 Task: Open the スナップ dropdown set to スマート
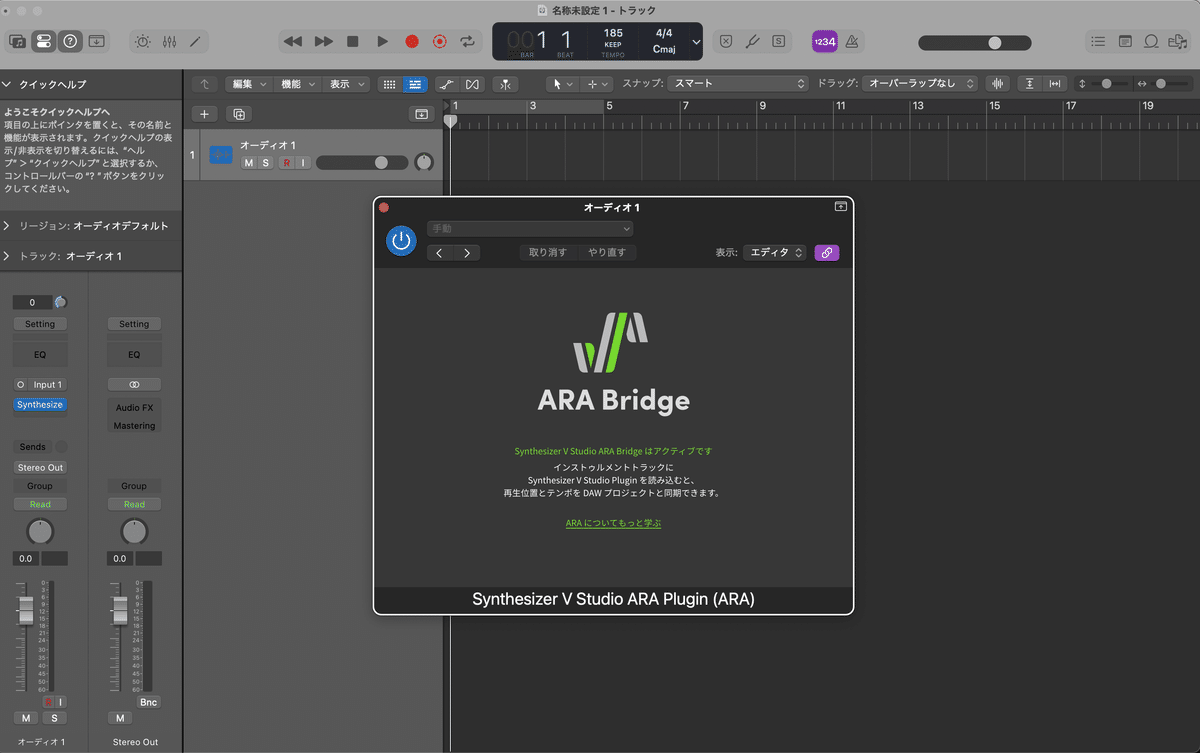738,84
